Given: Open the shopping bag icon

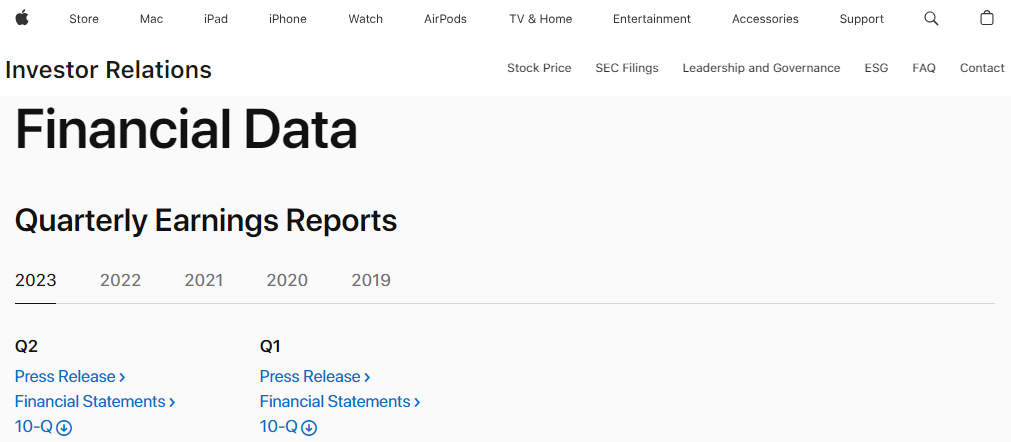Looking at the screenshot, I should pyautogui.click(x=986, y=18).
